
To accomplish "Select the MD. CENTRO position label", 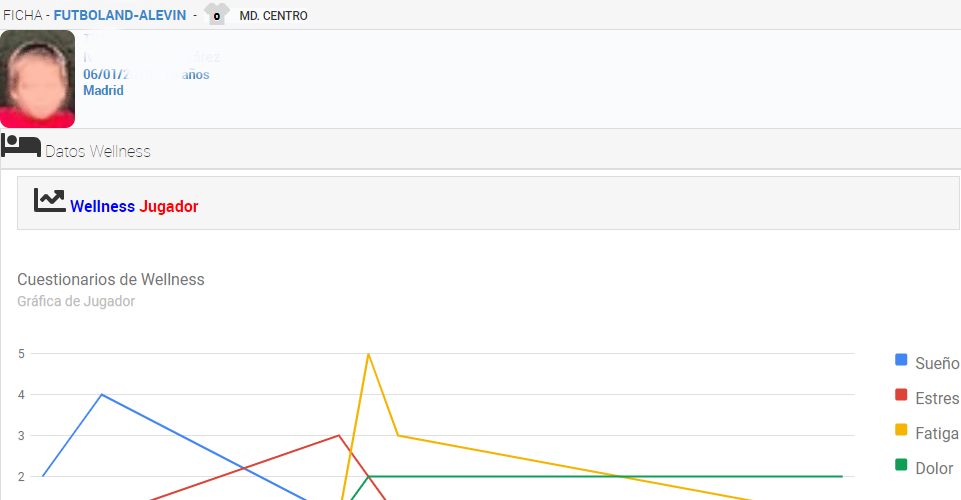I will click(x=273, y=16).
